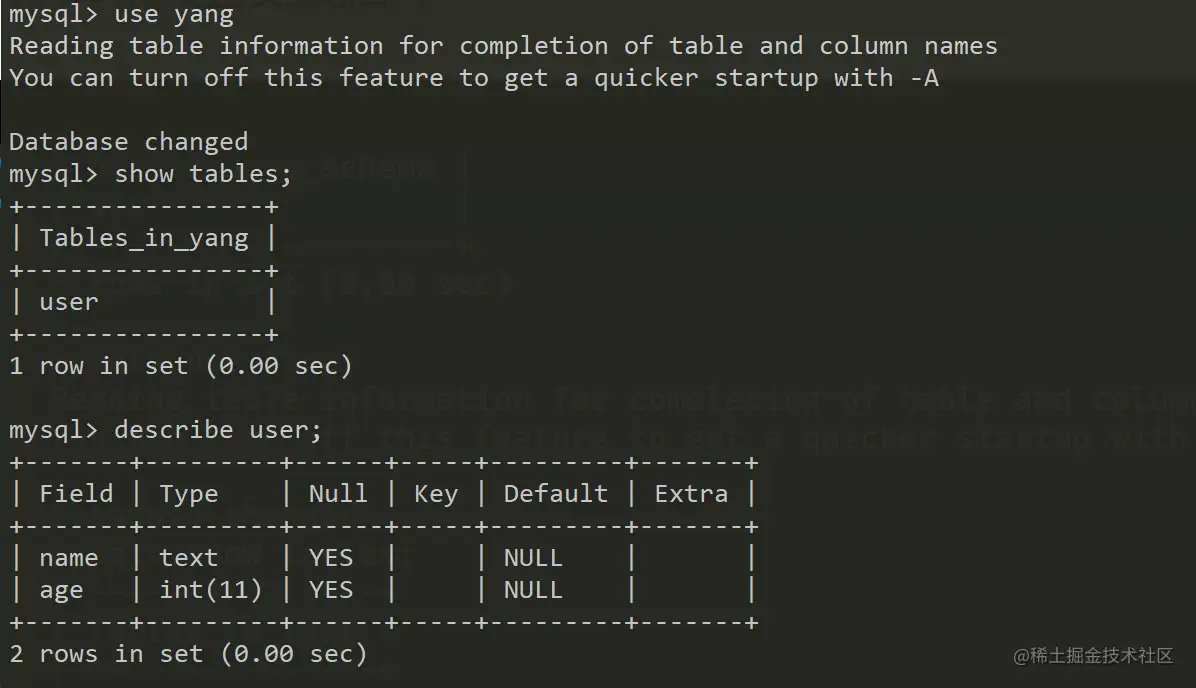The height and width of the screenshot is (688, 1196).
Task: Click the 'user' table name row
Action: point(69,302)
